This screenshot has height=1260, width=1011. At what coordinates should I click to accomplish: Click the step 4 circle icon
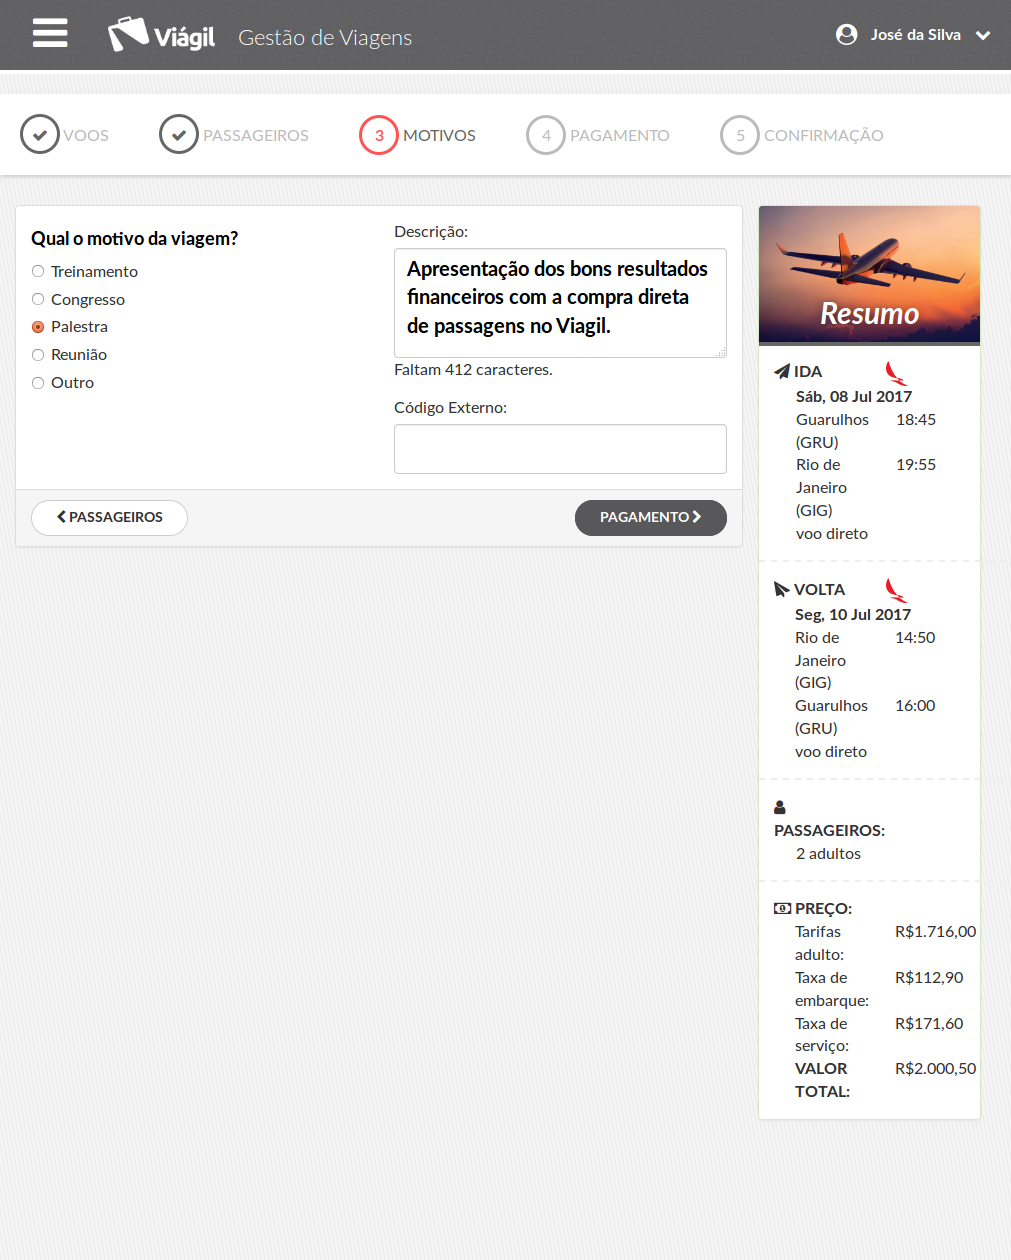[546, 135]
